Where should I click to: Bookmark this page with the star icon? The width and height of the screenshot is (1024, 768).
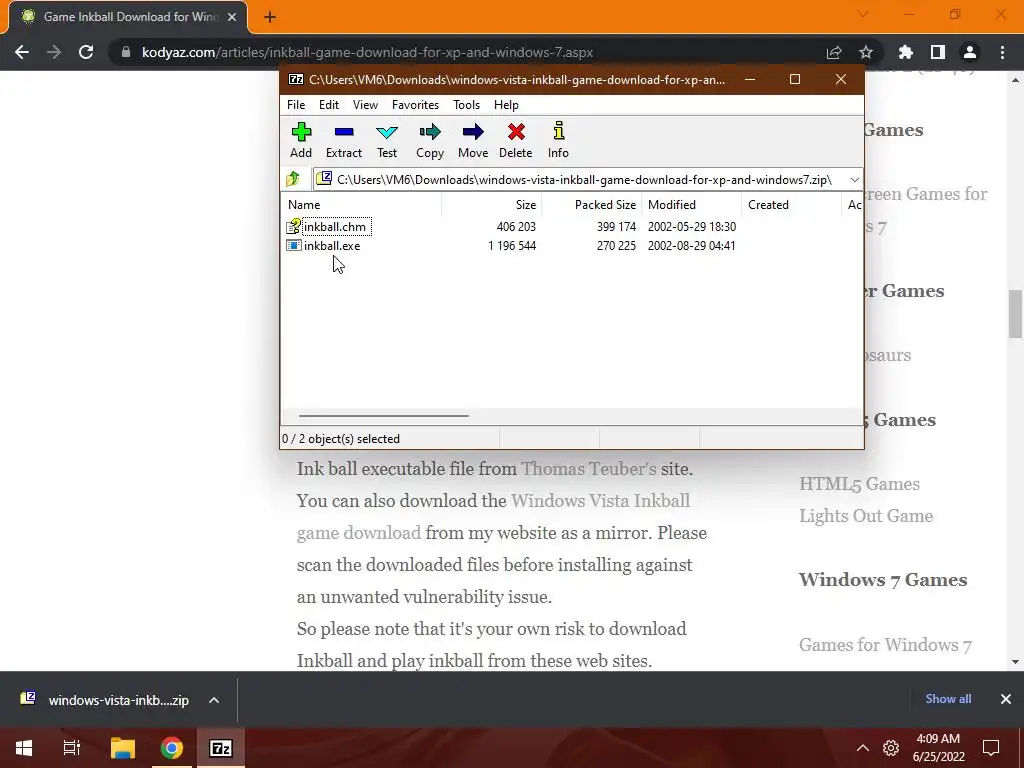click(x=866, y=52)
